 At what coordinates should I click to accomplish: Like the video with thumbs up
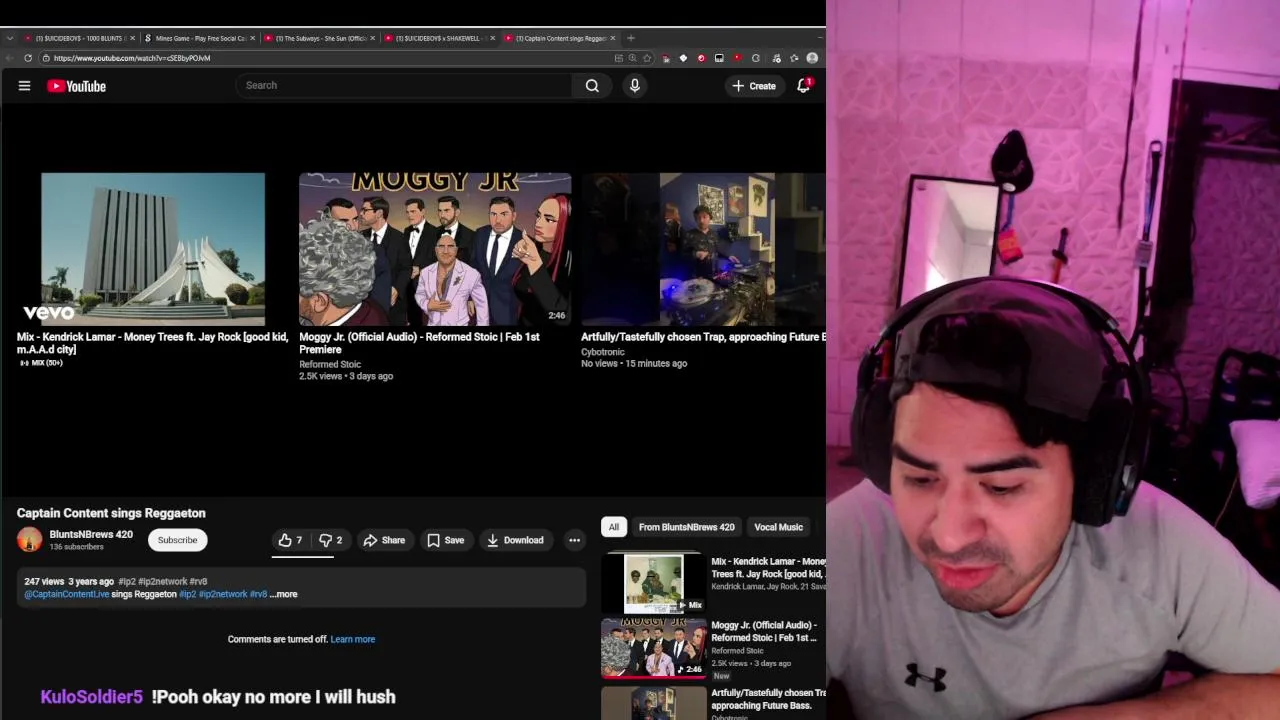[290, 540]
